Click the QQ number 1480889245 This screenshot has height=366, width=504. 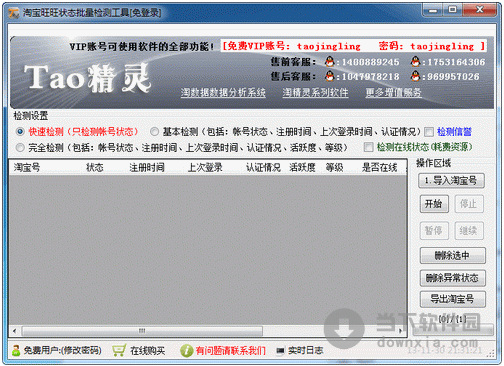coord(370,62)
